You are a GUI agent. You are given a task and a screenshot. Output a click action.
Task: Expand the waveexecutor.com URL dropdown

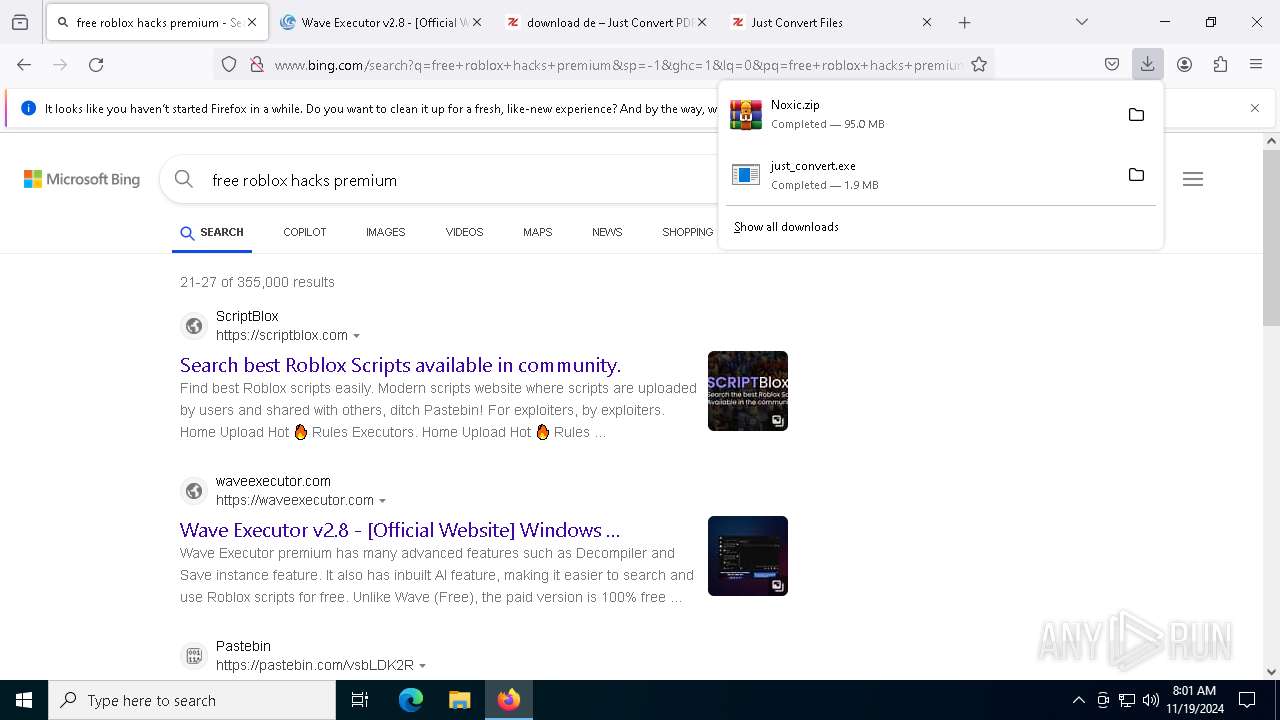coord(383,501)
